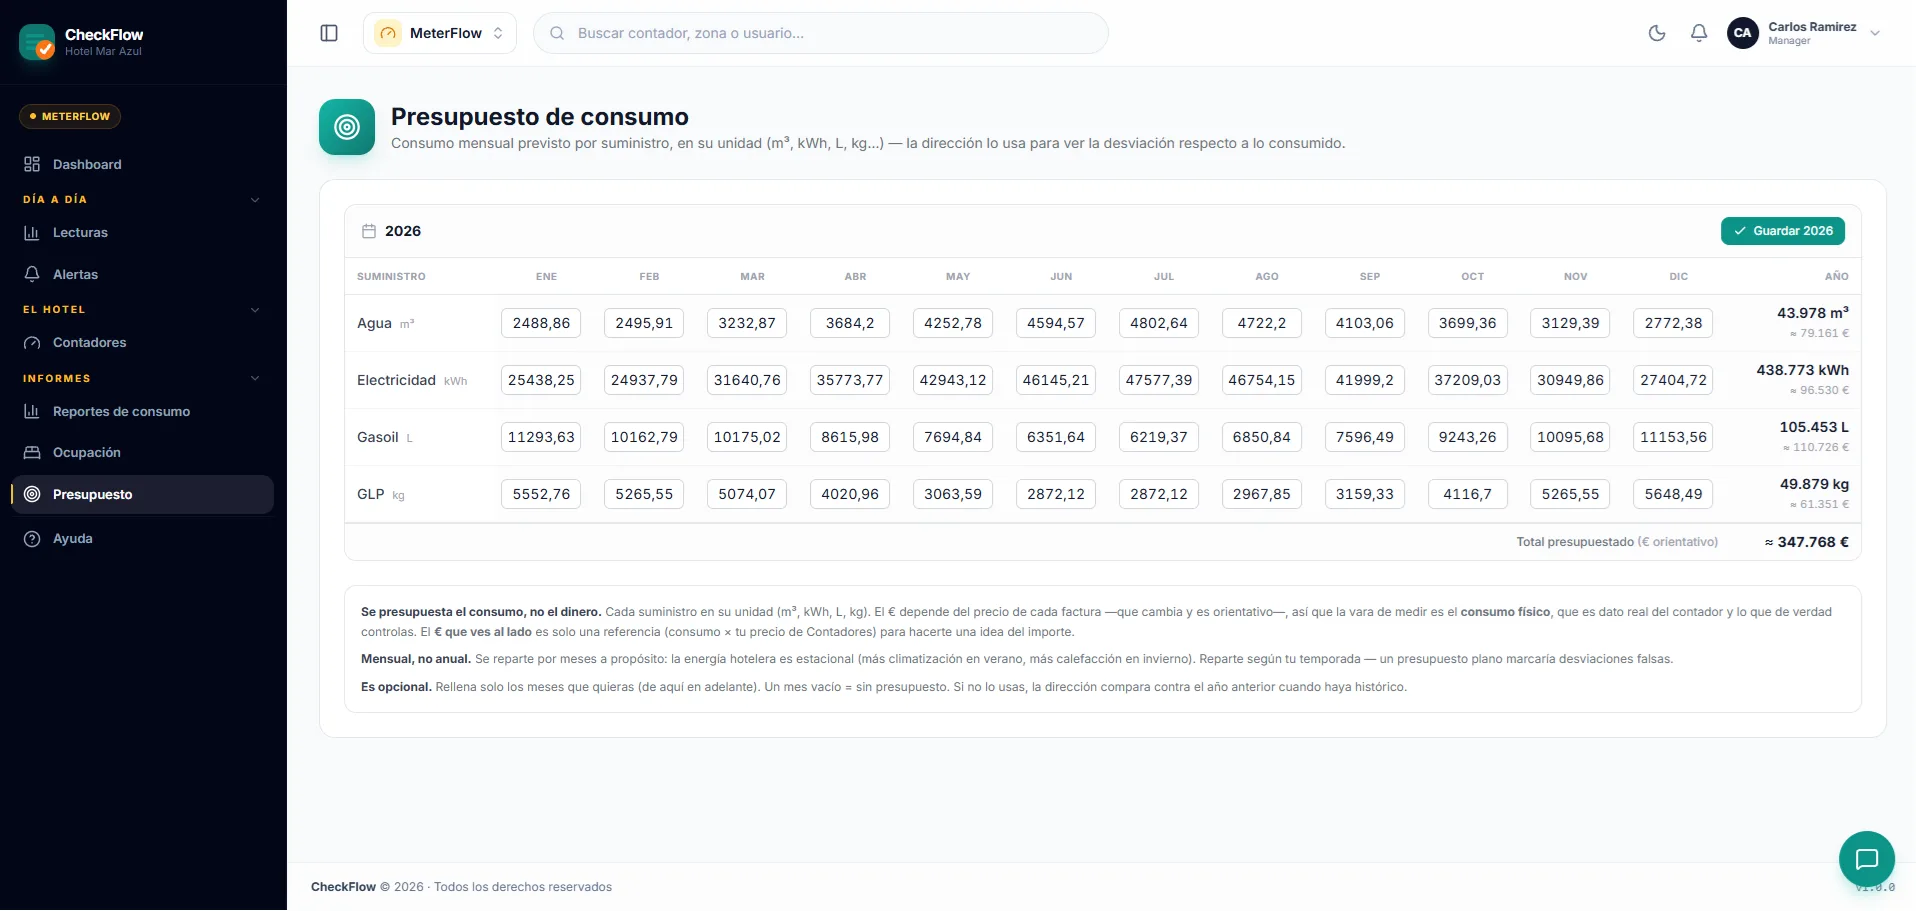Switch to dark mode moon icon

point(1657,33)
